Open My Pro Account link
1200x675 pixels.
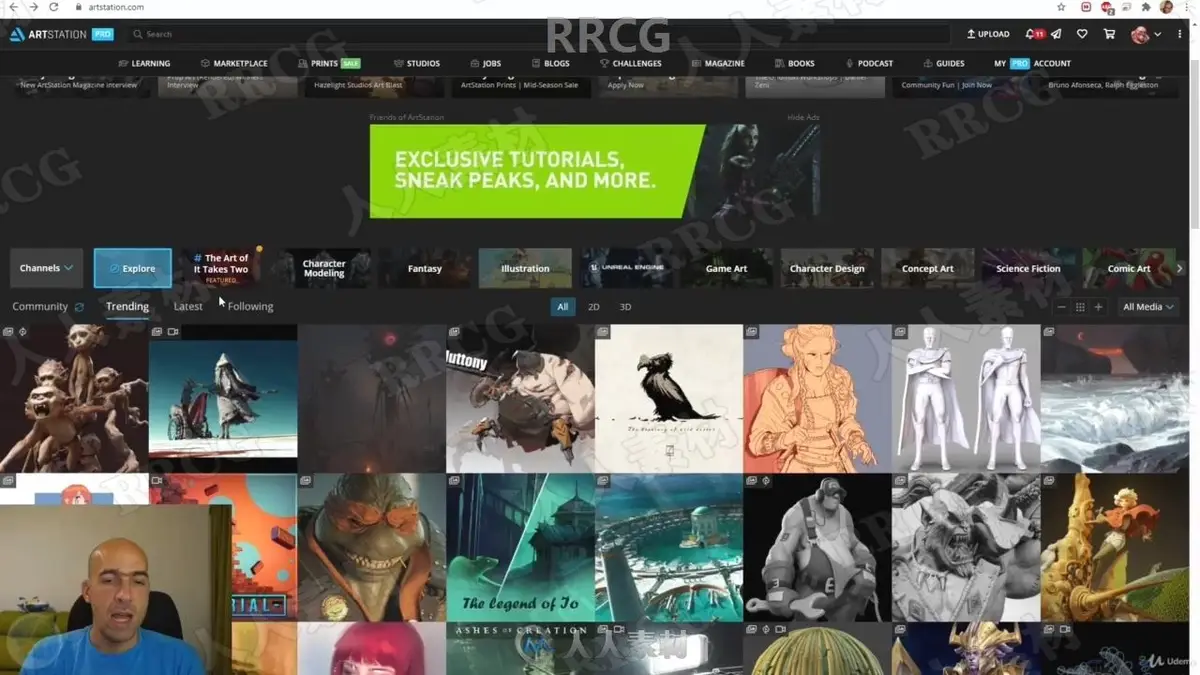[1032, 63]
